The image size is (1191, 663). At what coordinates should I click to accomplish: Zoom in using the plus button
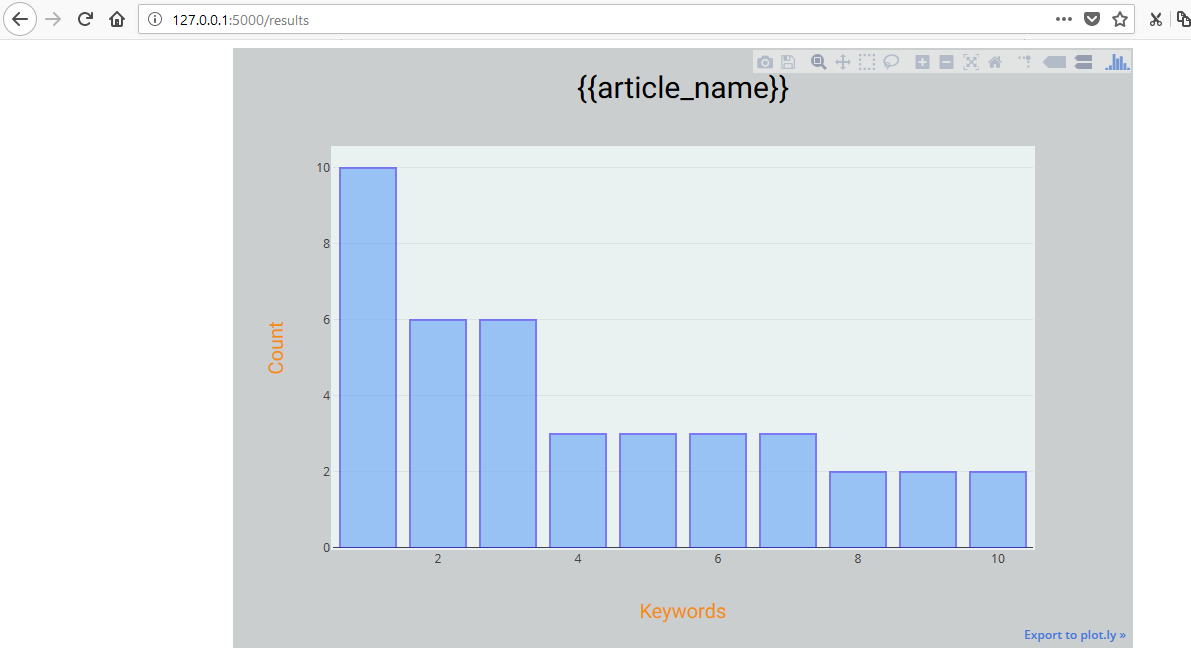[x=922, y=62]
